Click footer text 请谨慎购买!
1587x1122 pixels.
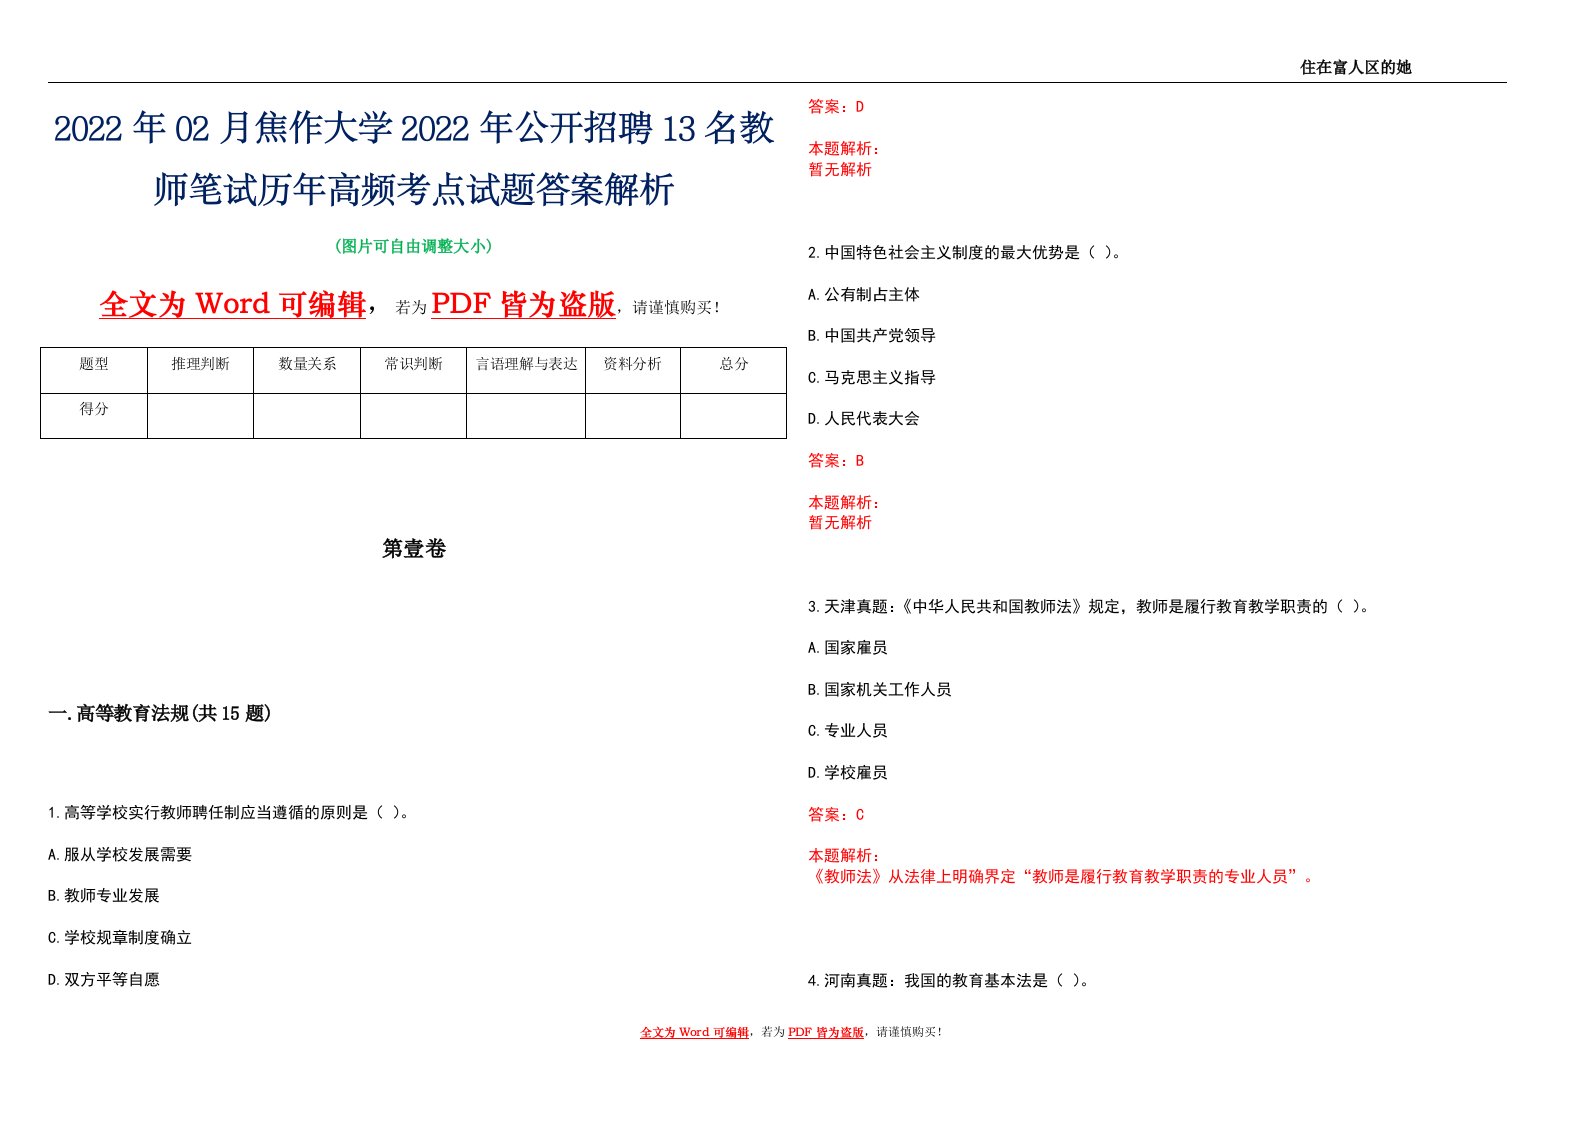click(x=909, y=1032)
